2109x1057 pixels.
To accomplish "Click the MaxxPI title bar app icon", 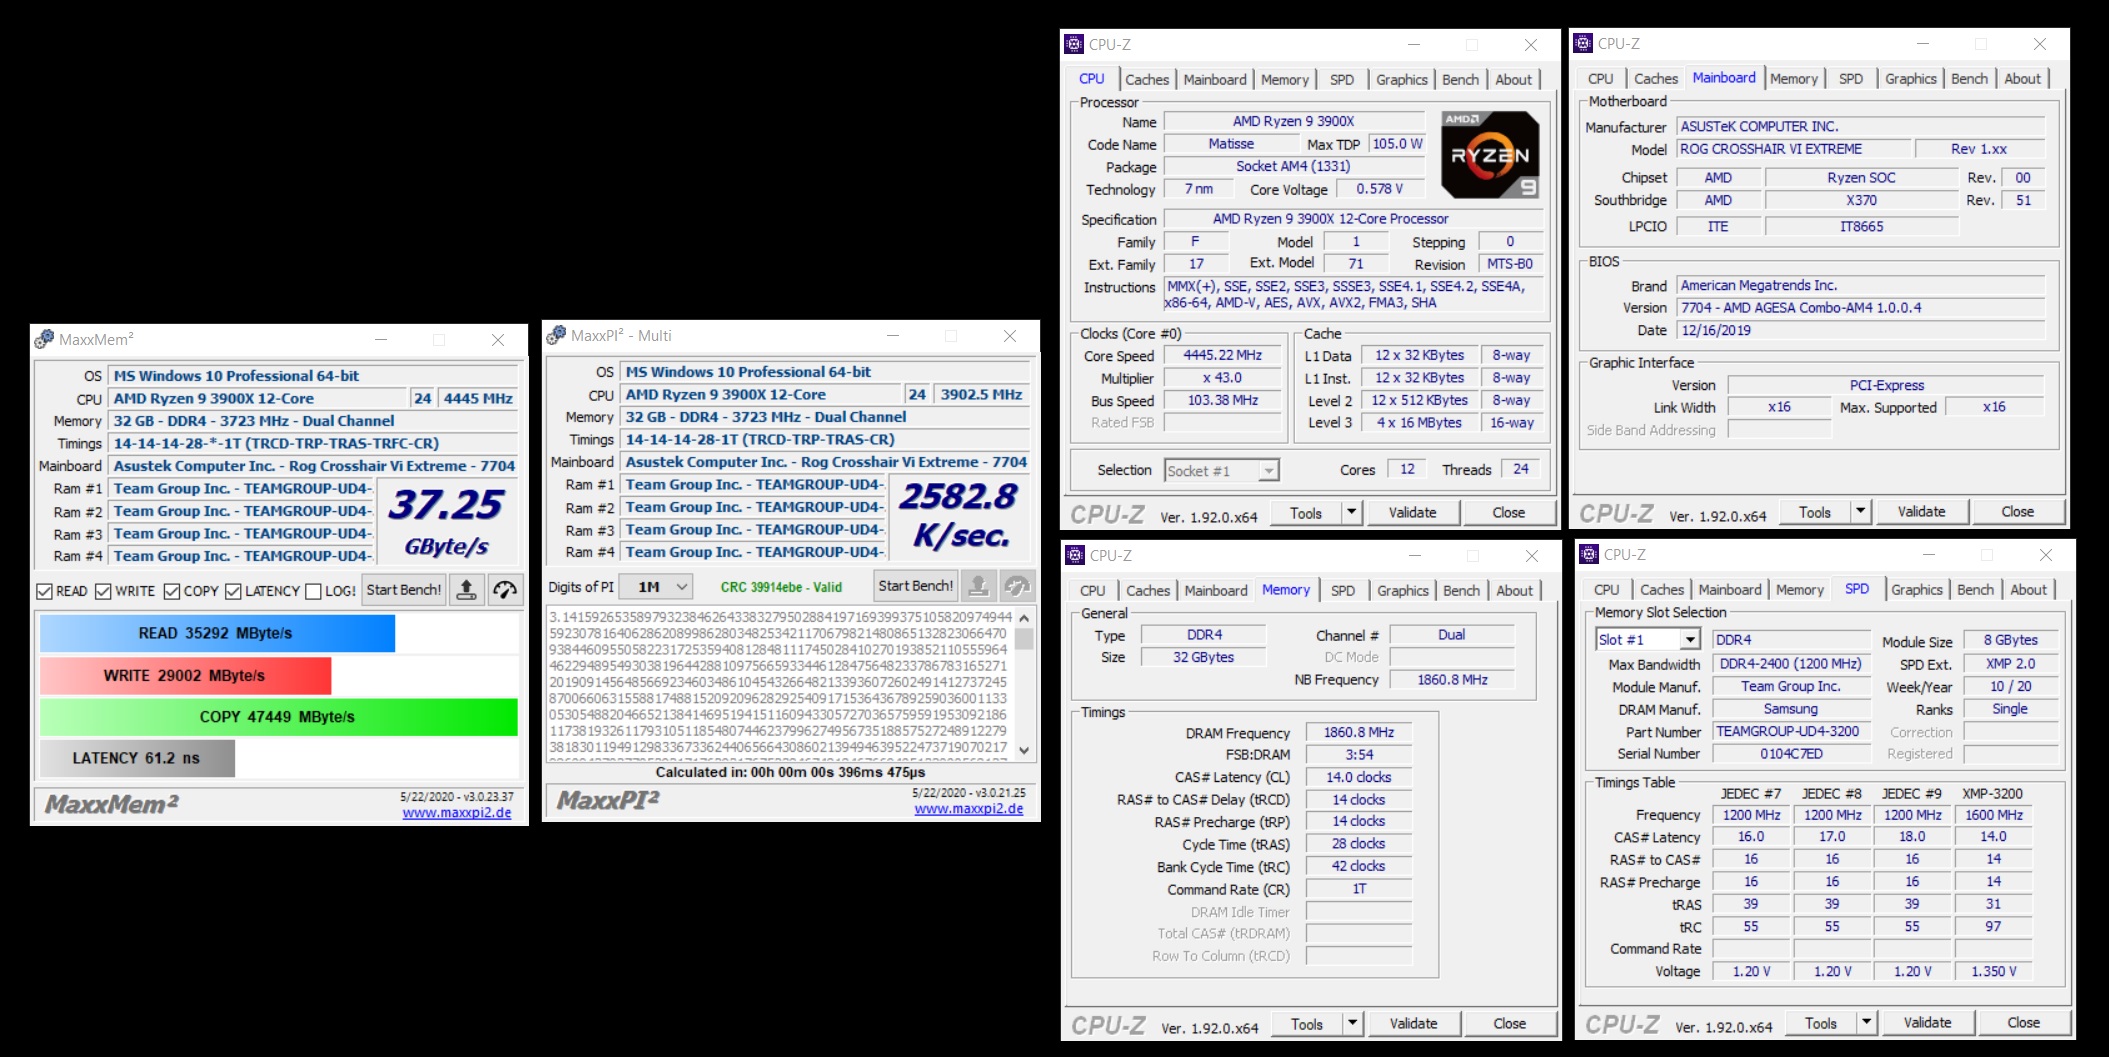I will (556, 335).
